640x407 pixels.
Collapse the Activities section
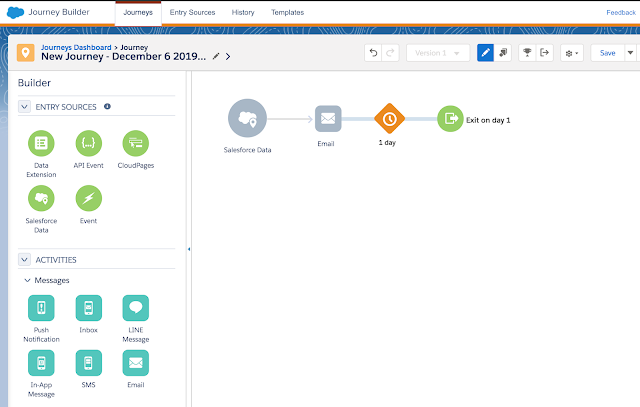[x=24, y=260]
